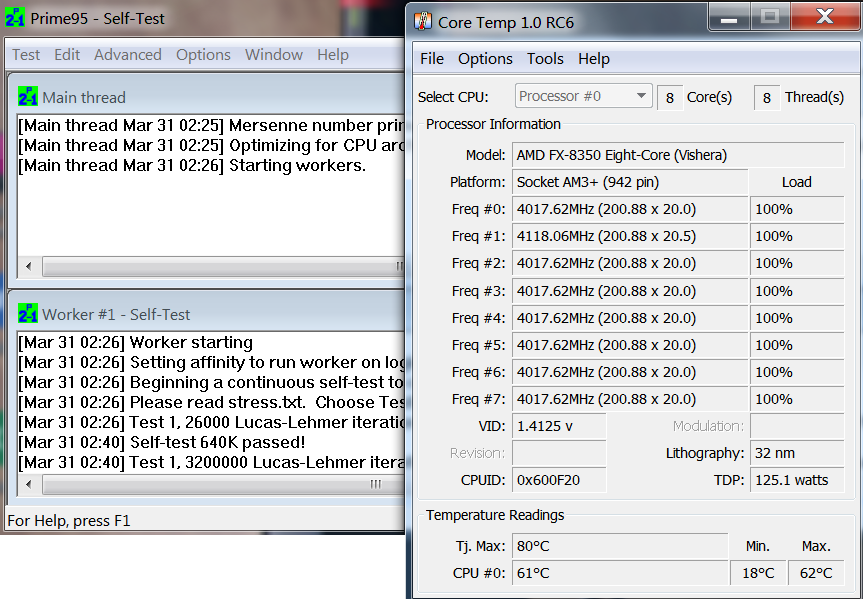Click the Worker #1 horizontal scrollbar thumb
Screen dimensions: 863x599
[x=223, y=485]
